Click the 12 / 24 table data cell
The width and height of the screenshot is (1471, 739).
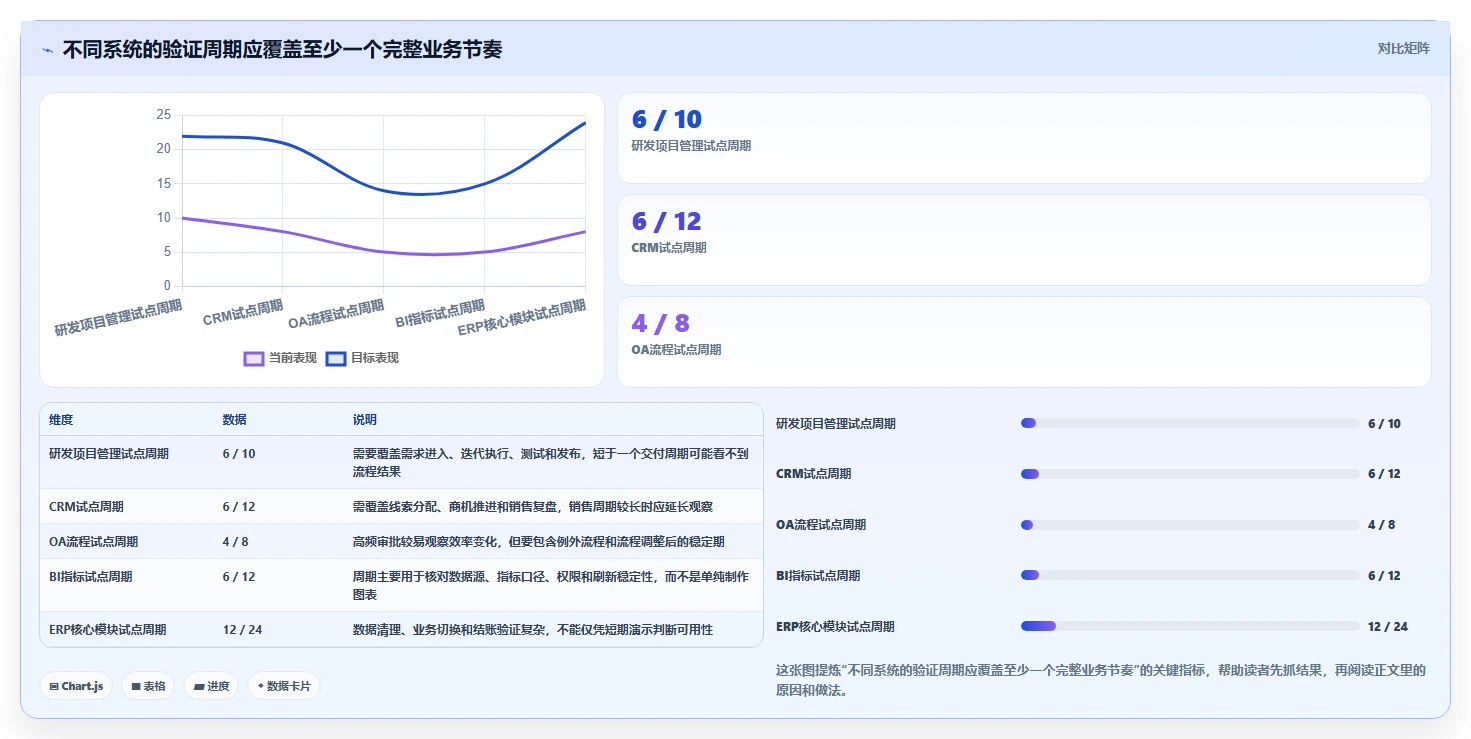click(242, 630)
